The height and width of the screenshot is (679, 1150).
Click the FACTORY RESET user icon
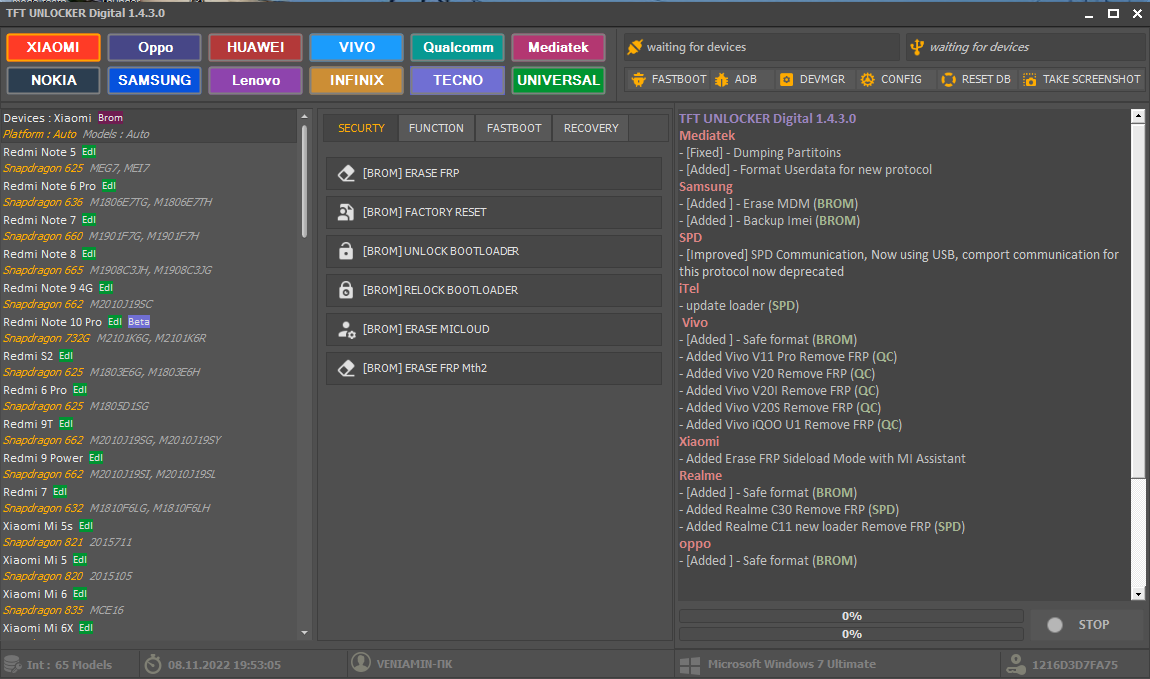346,212
